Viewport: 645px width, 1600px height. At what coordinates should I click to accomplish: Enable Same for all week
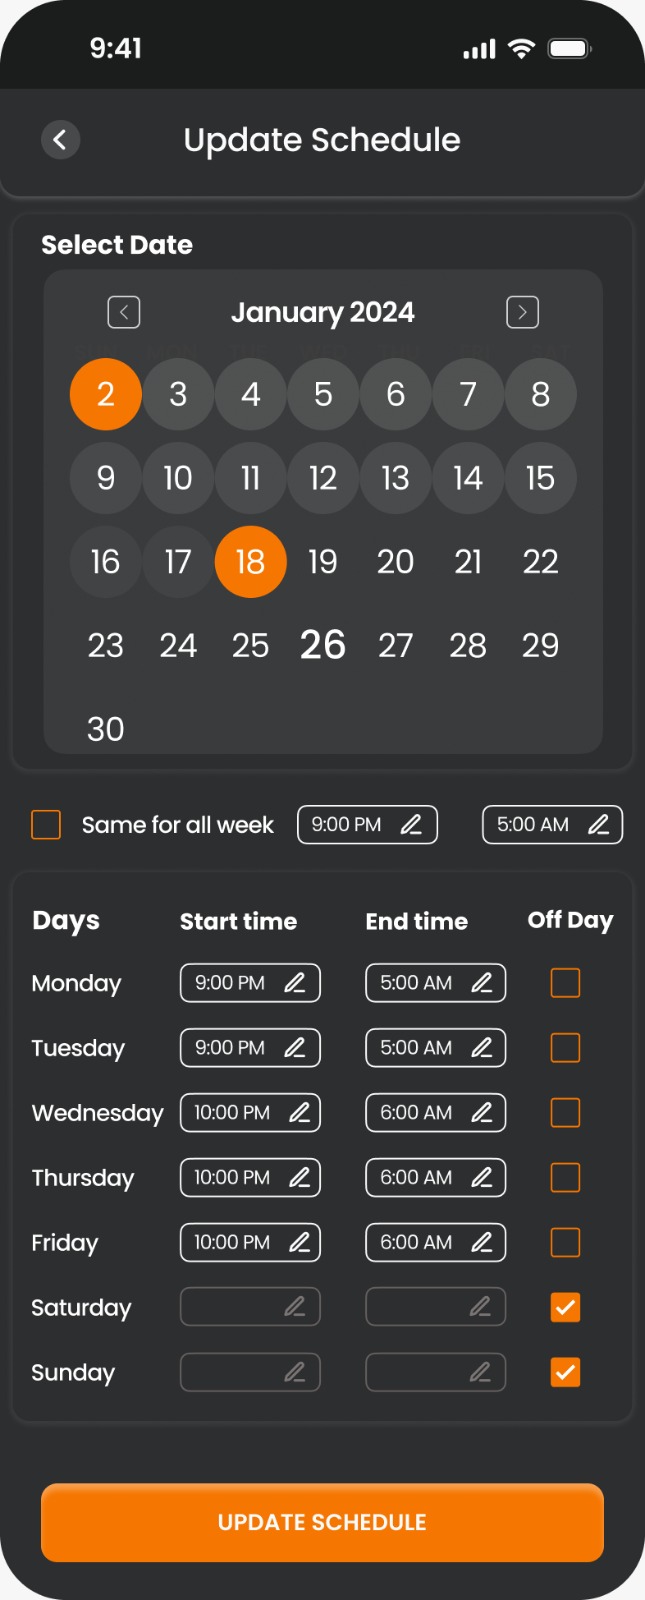[46, 825]
